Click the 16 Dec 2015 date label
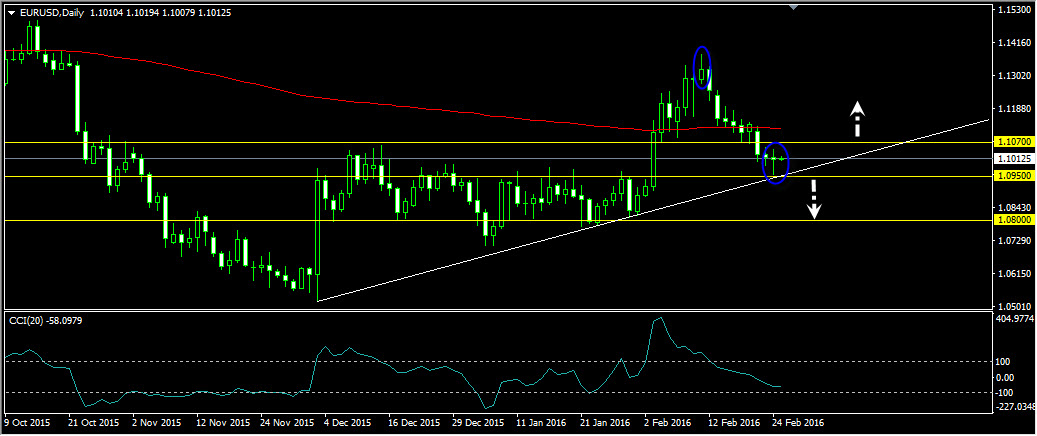The image size is (1037, 436). coord(414,421)
